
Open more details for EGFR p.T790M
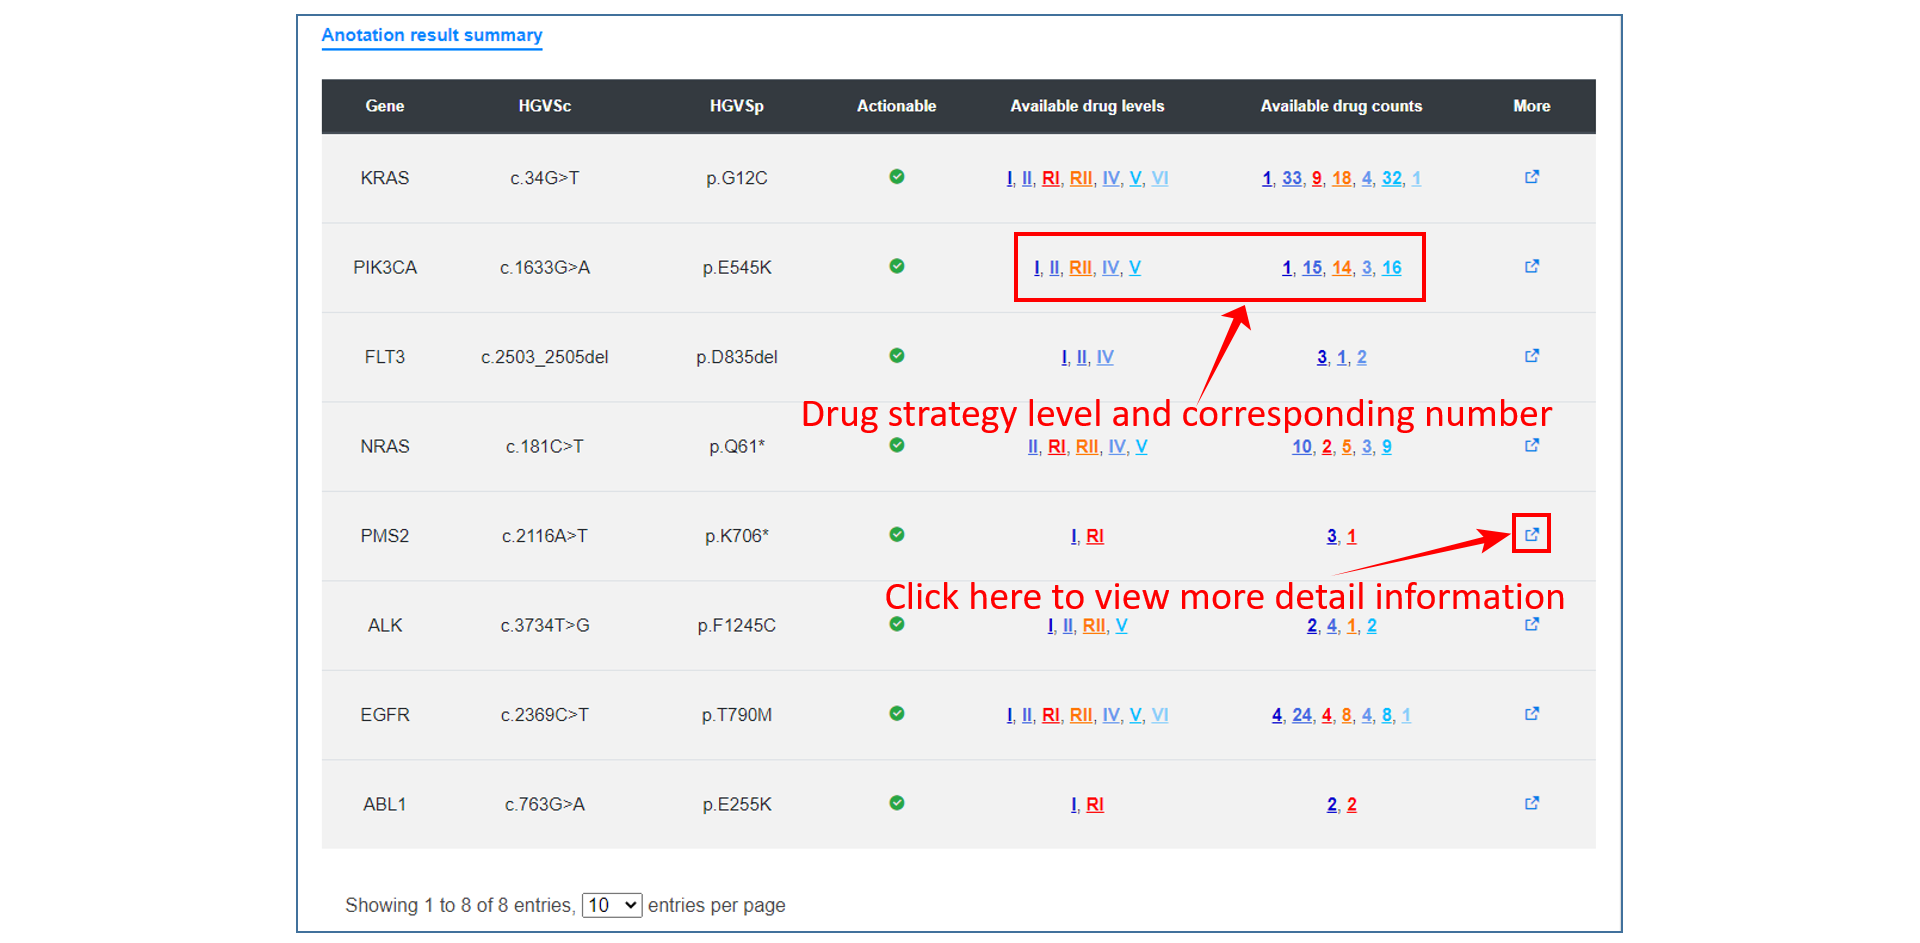click(x=1531, y=714)
